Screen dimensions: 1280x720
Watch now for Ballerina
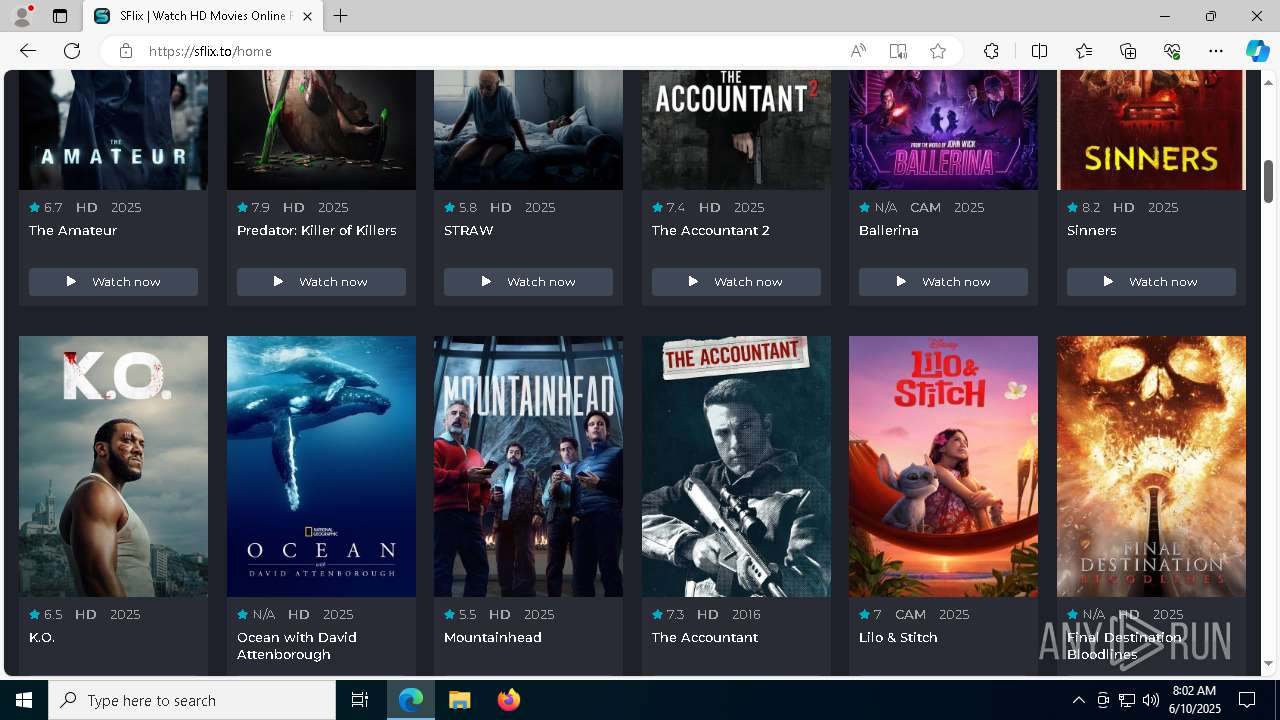pos(943,282)
